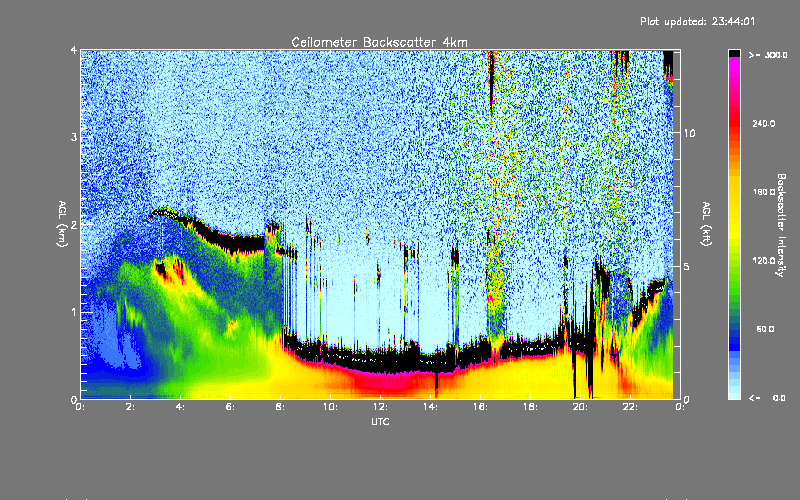Click the 1 km label on the left axis
800x500 pixels.
tap(74, 312)
